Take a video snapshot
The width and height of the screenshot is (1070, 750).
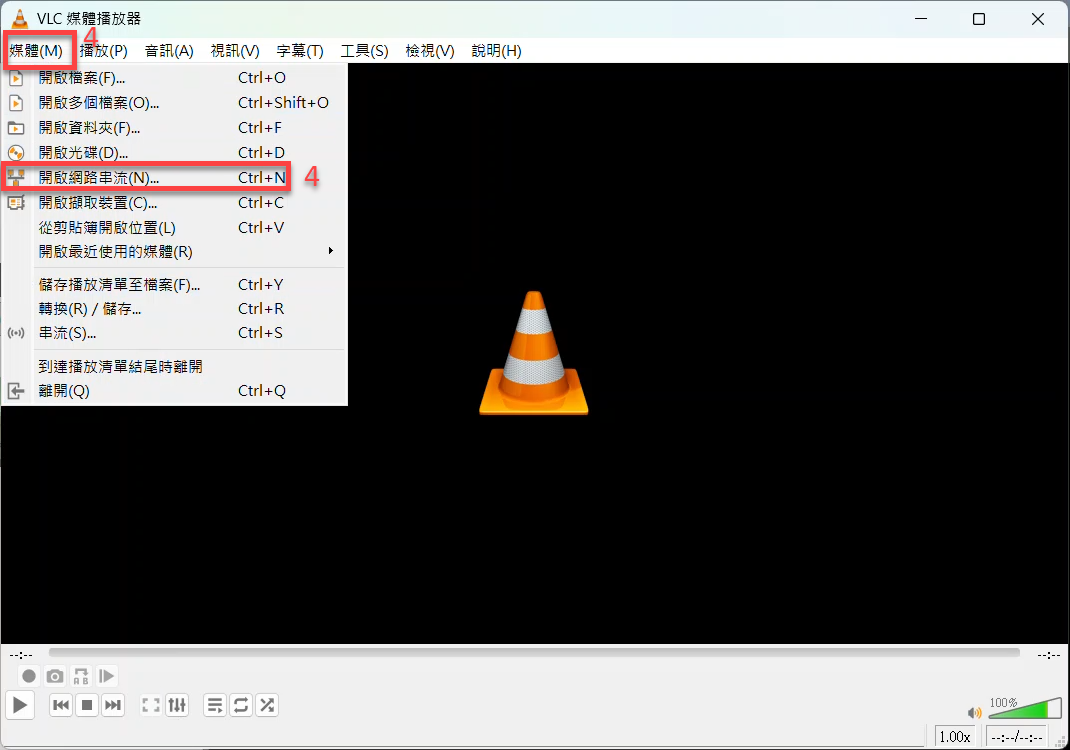55,676
